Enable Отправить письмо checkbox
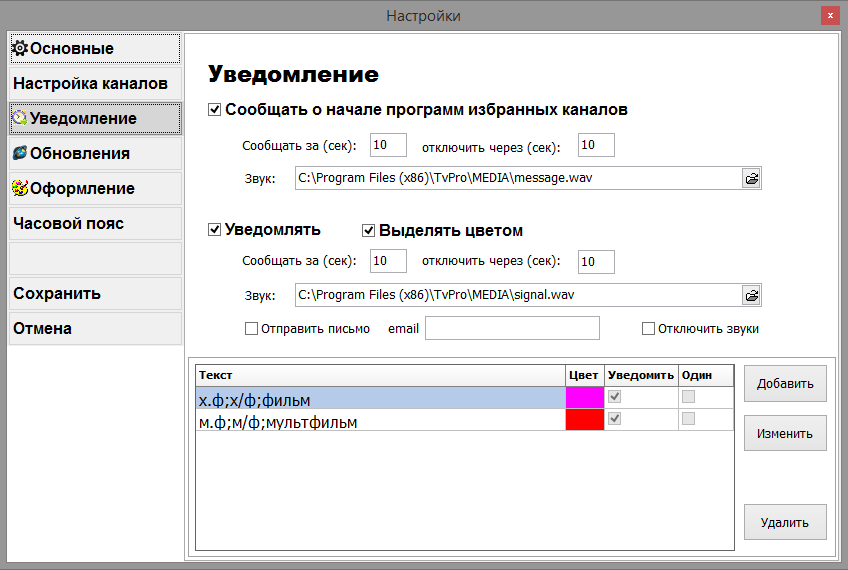 (252, 328)
